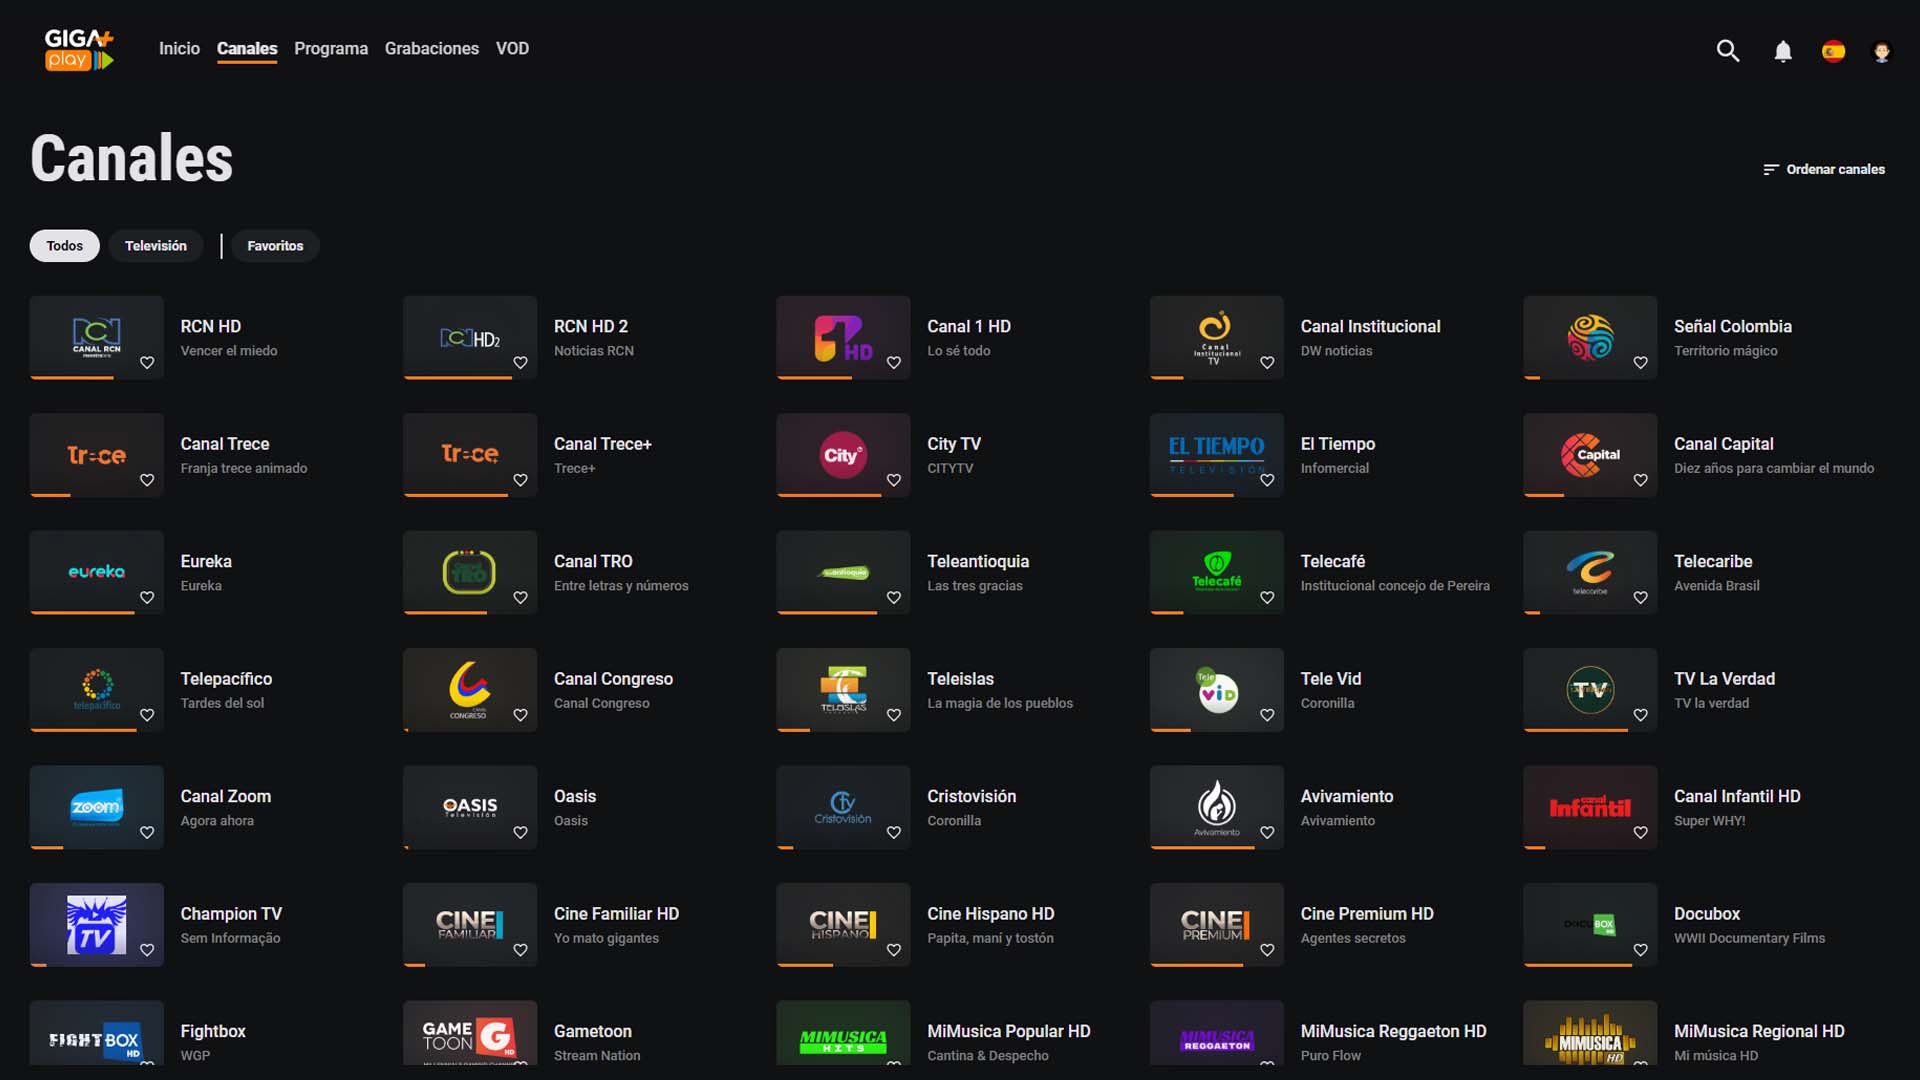
Task: Open the notifications bell
Action: [1782, 50]
